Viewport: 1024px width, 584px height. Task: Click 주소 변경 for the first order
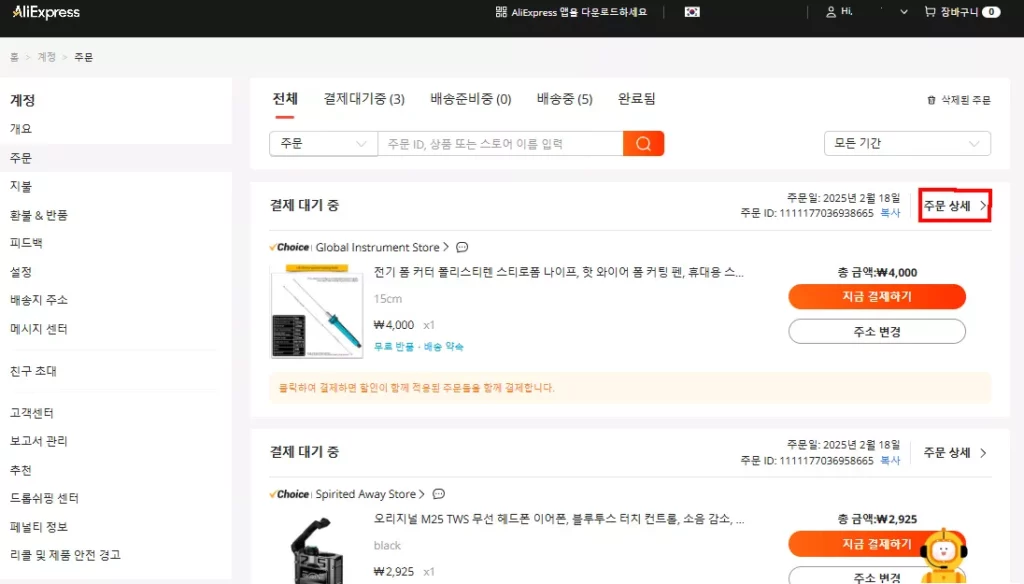(877, 331)
